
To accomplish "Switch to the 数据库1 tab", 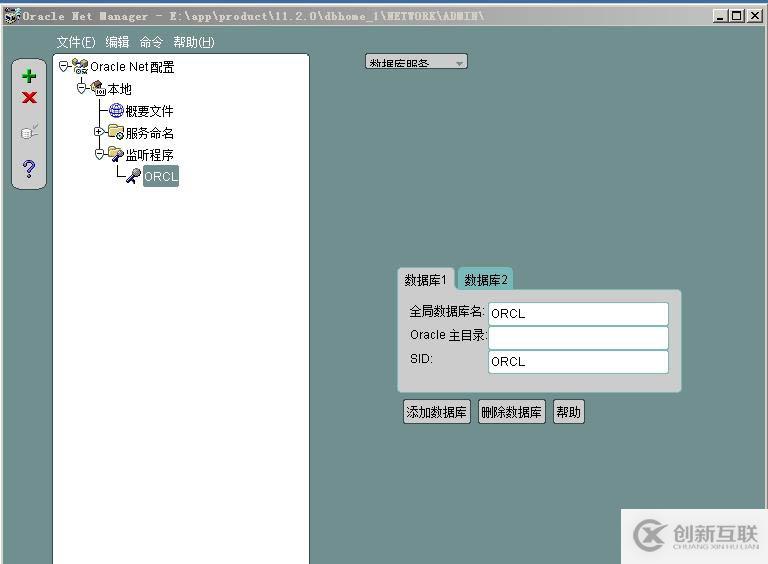I will point(426,280).
